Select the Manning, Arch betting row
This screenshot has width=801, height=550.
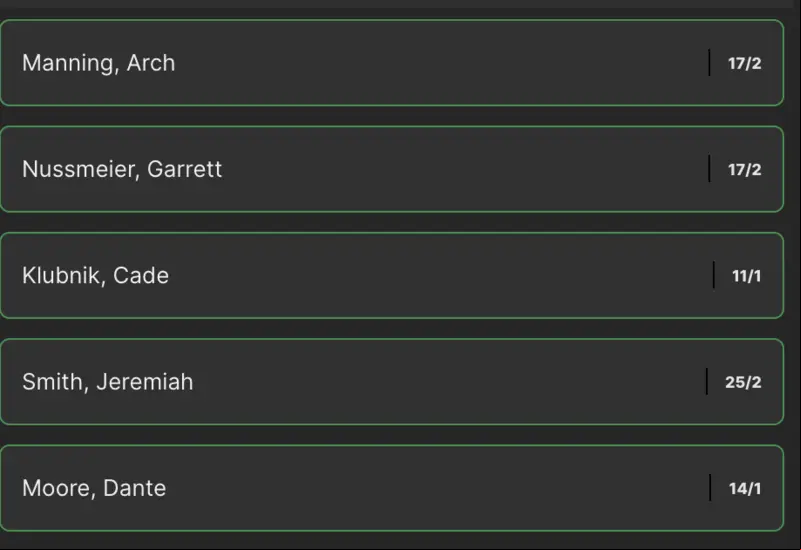(x=392, y=63)
